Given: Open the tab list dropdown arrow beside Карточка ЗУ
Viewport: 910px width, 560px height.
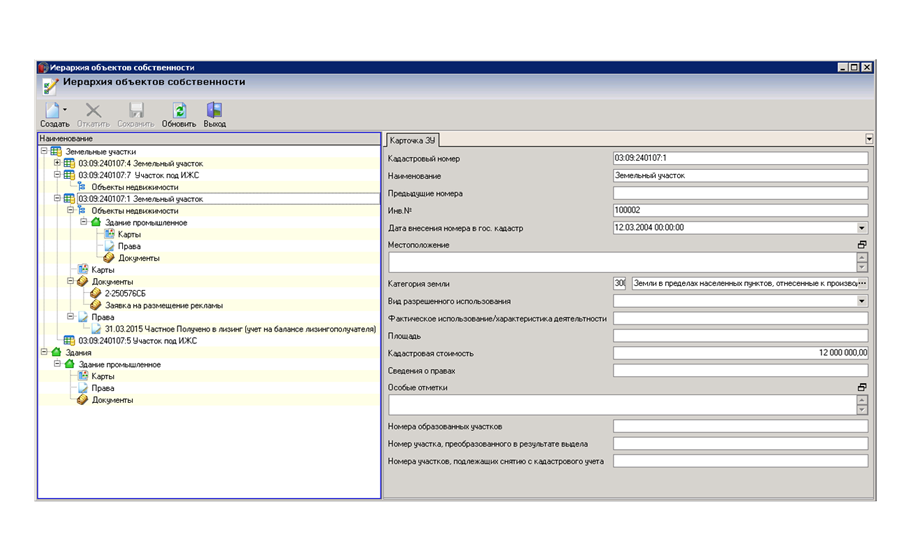Looking at the screenshot, I should tap(869, 139).
